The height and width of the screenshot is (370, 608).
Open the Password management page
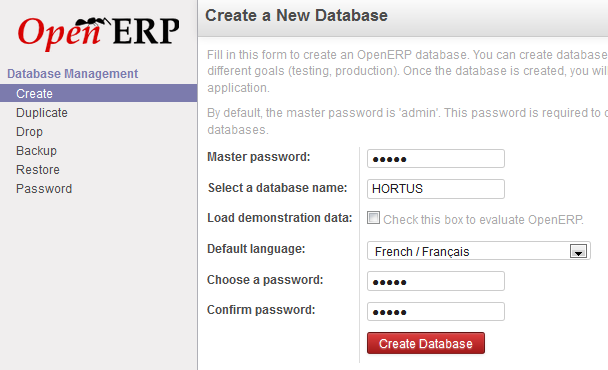coord(44,188)
